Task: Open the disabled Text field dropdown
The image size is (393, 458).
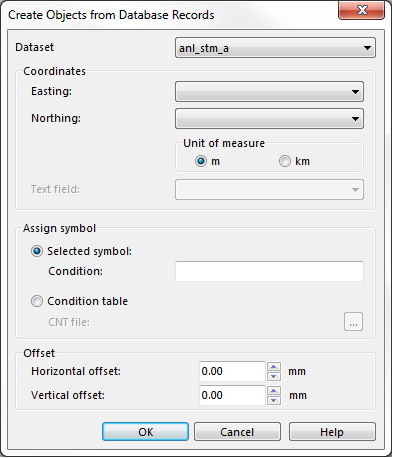Action: tap(269, 190)
